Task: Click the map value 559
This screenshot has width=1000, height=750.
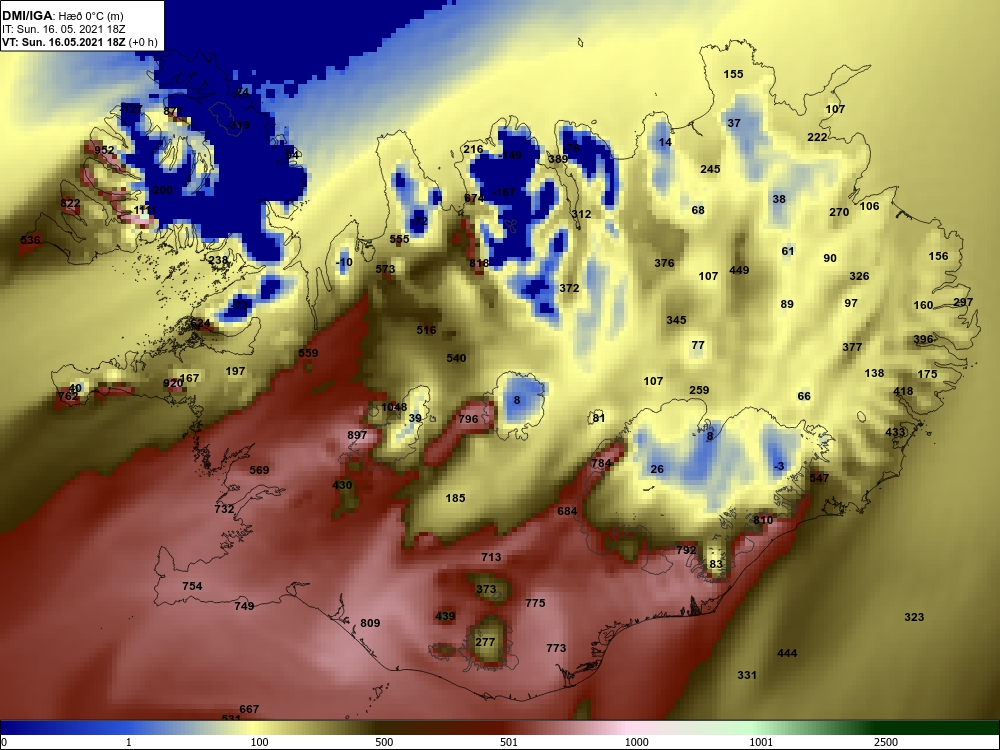Action: pyautogui.click(x=308, y=353)
